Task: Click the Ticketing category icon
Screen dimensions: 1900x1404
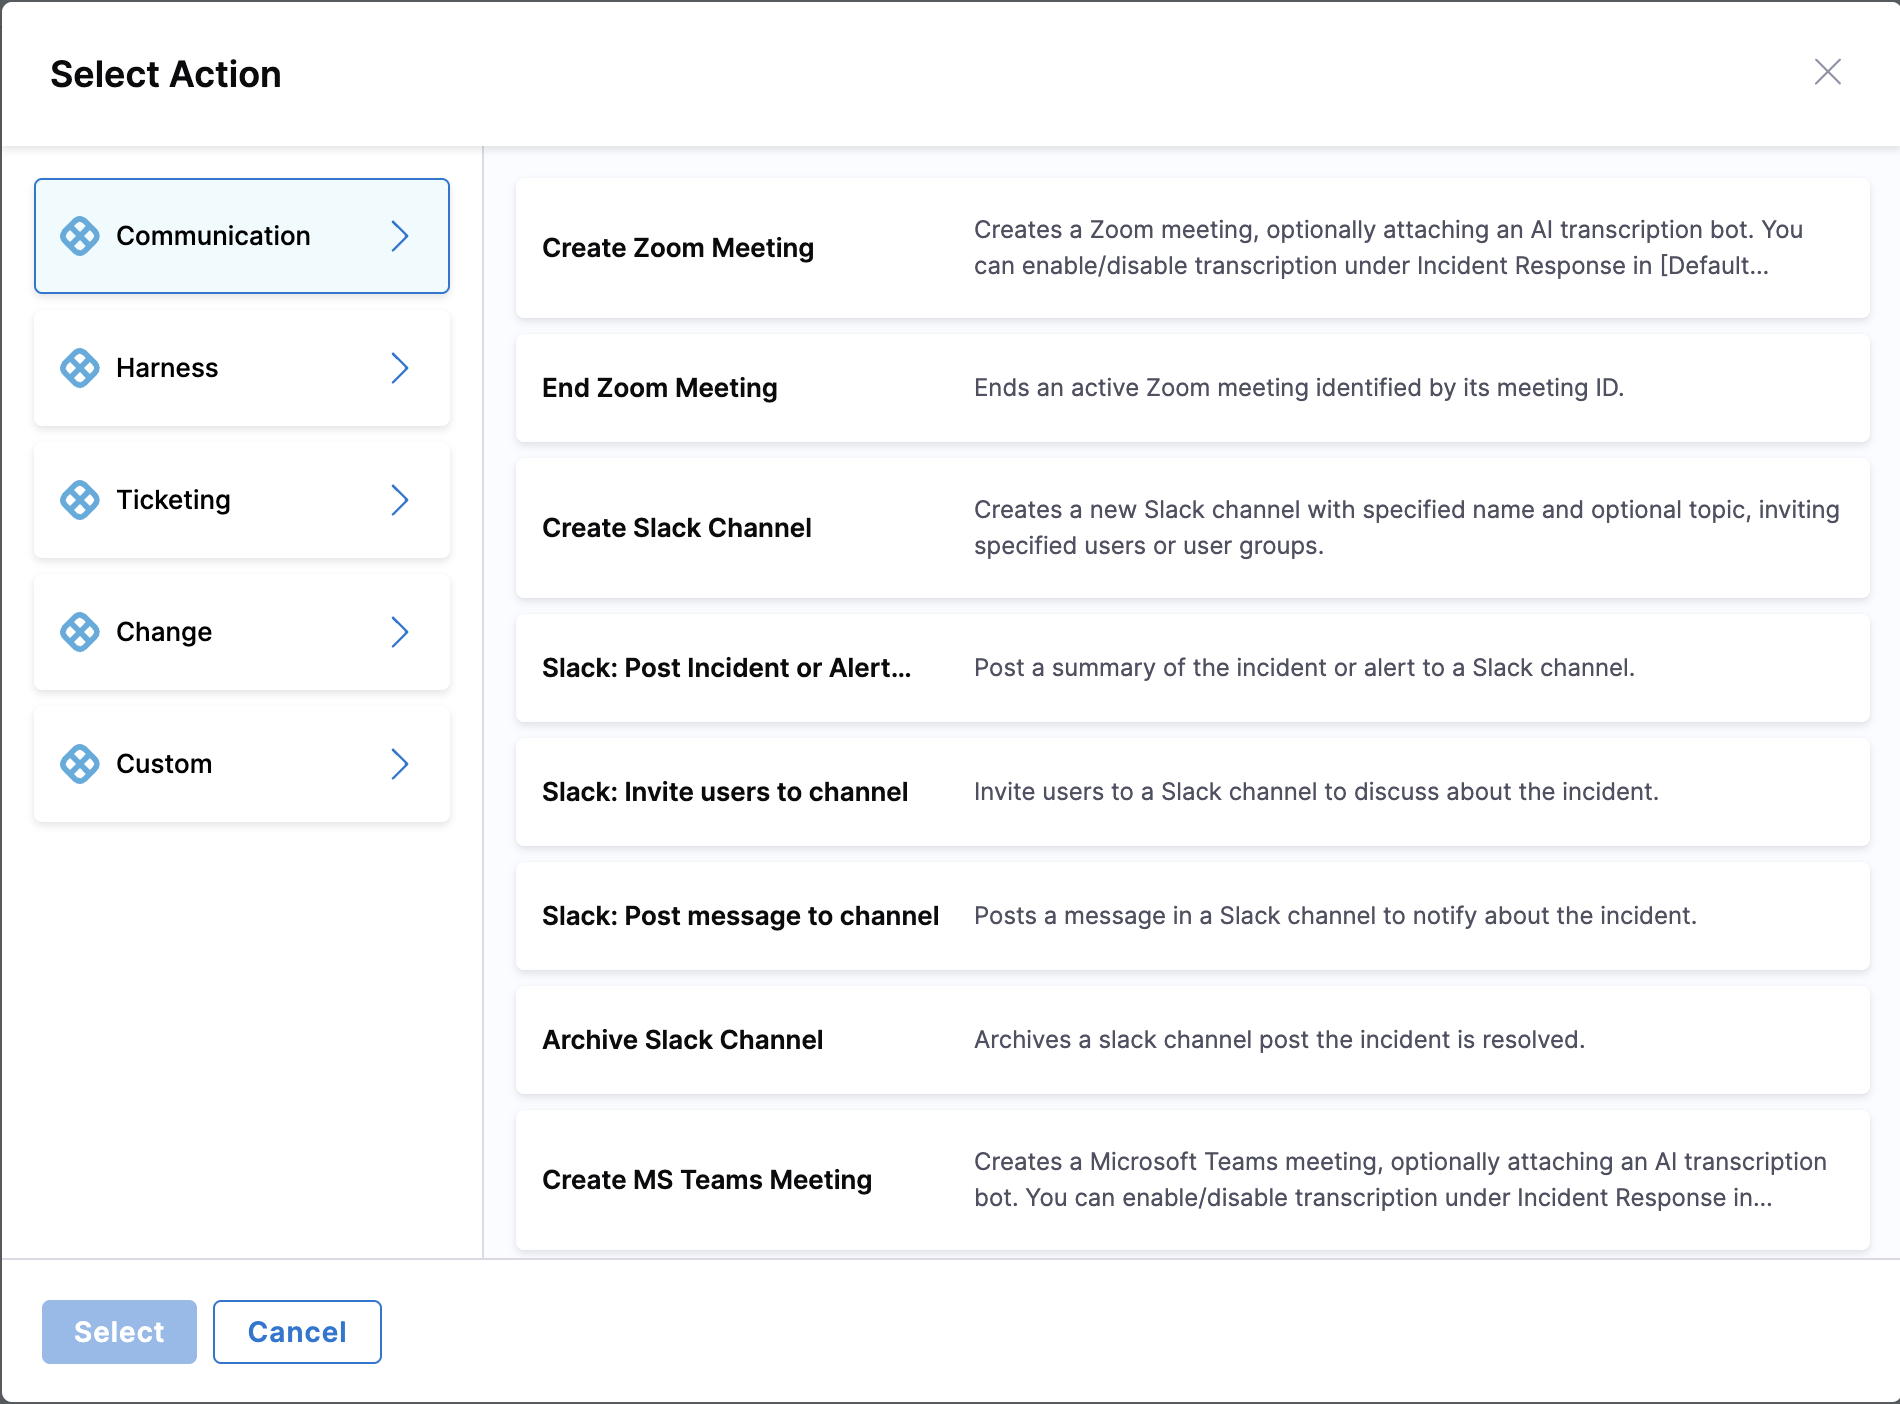Action: pos(81,500)
